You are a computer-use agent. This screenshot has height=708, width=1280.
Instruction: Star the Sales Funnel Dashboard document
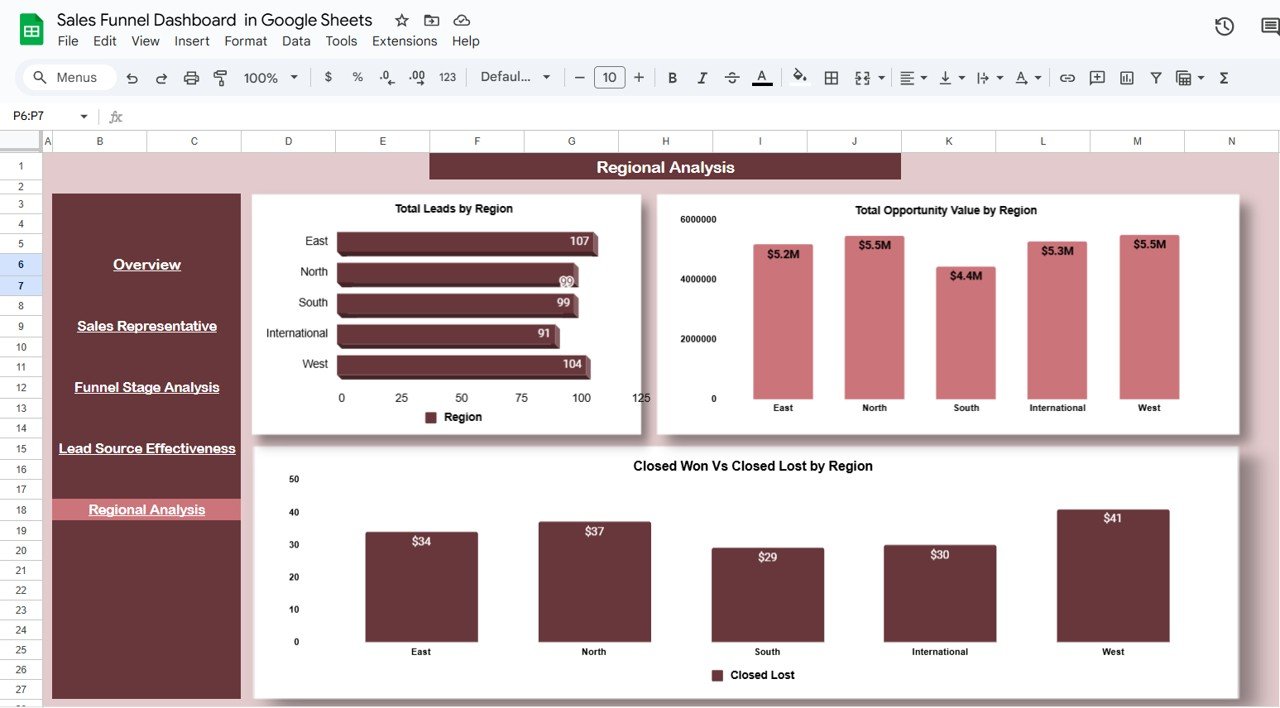click(402, 21)
